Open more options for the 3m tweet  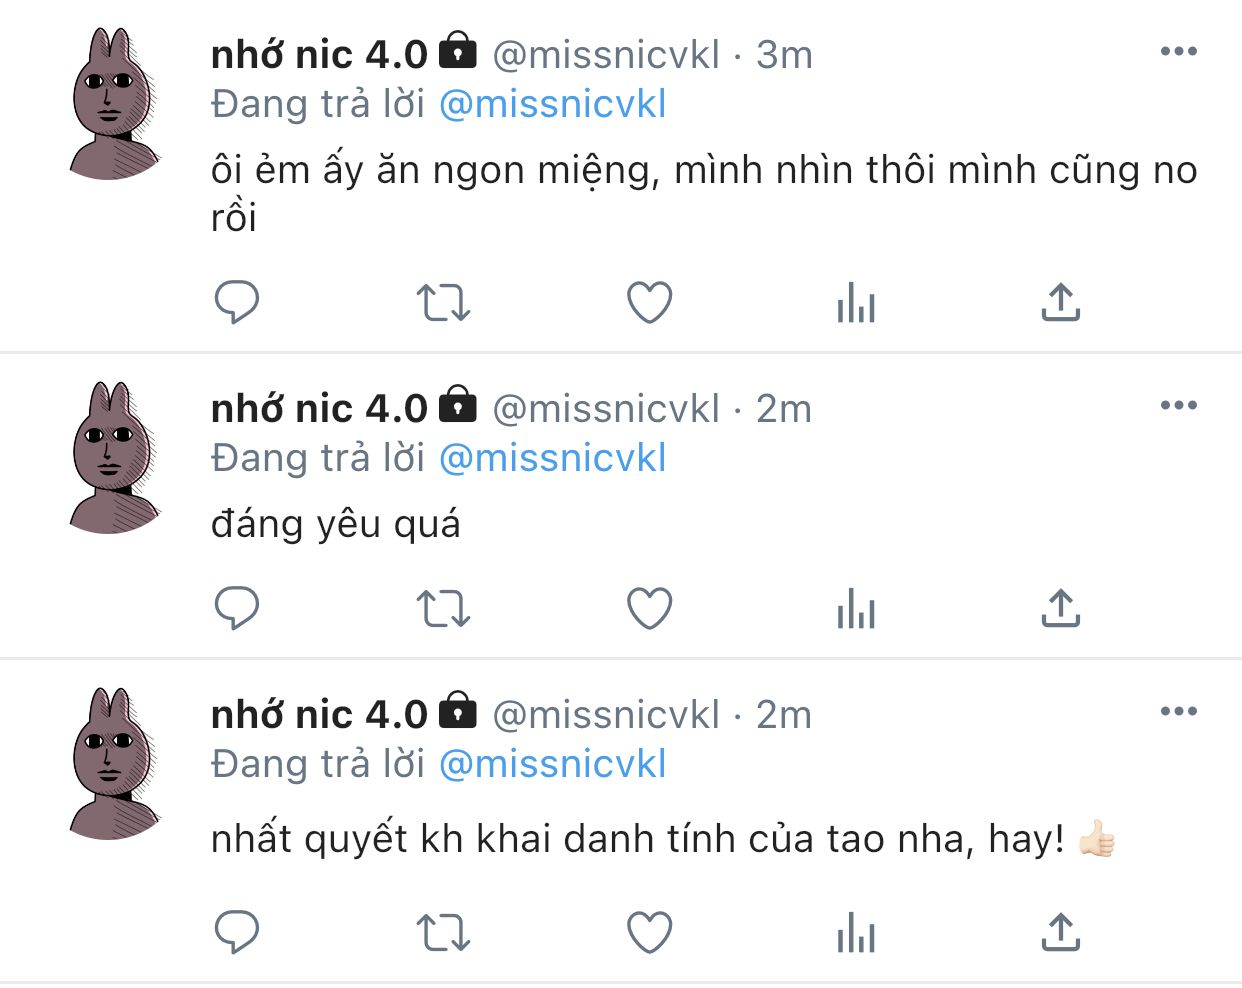pos(1178,52)
